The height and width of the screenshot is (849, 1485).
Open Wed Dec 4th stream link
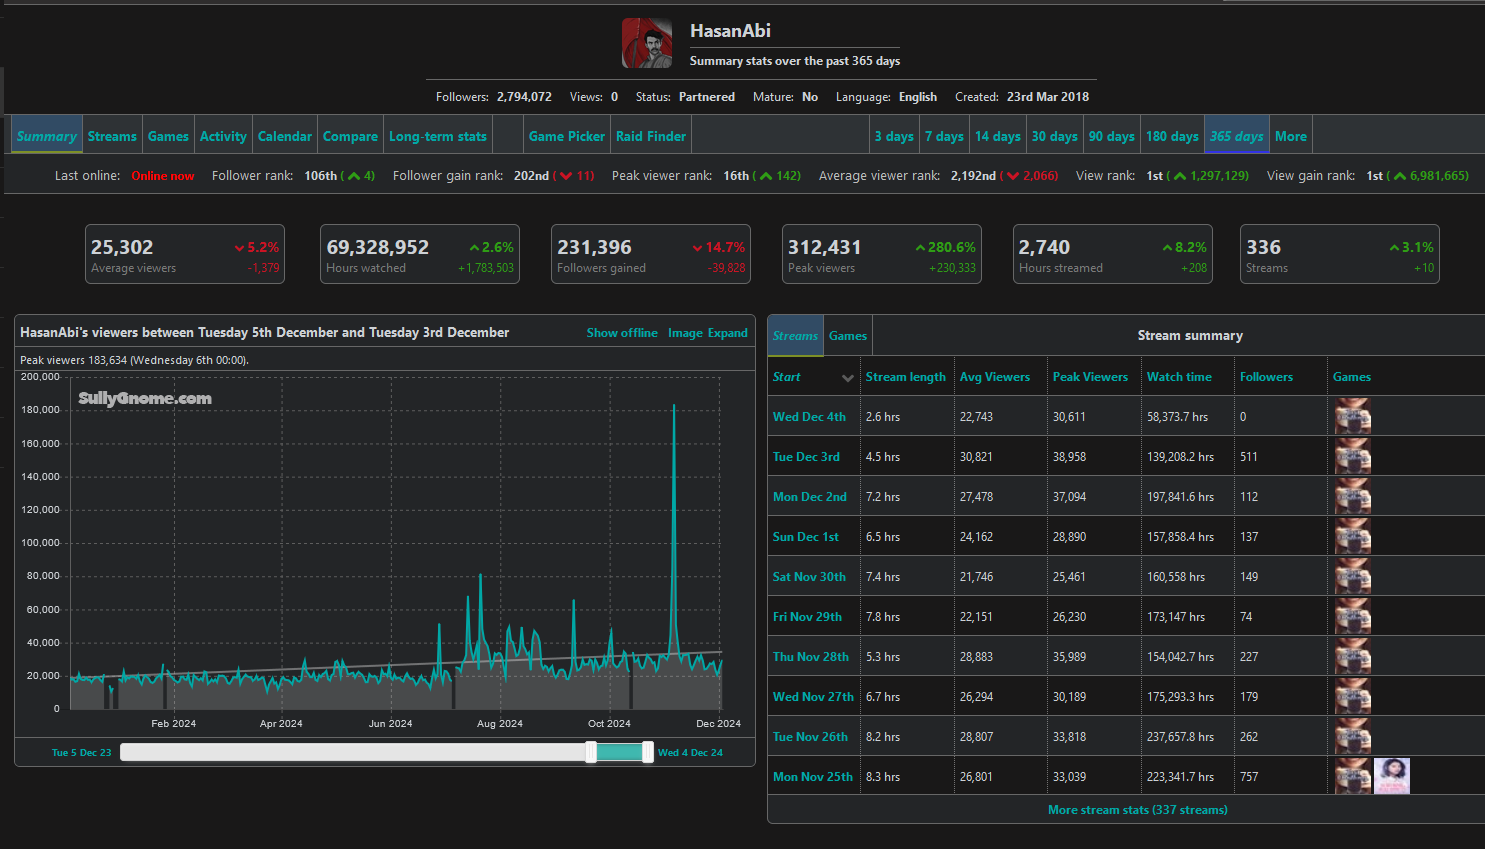(809, 417)
